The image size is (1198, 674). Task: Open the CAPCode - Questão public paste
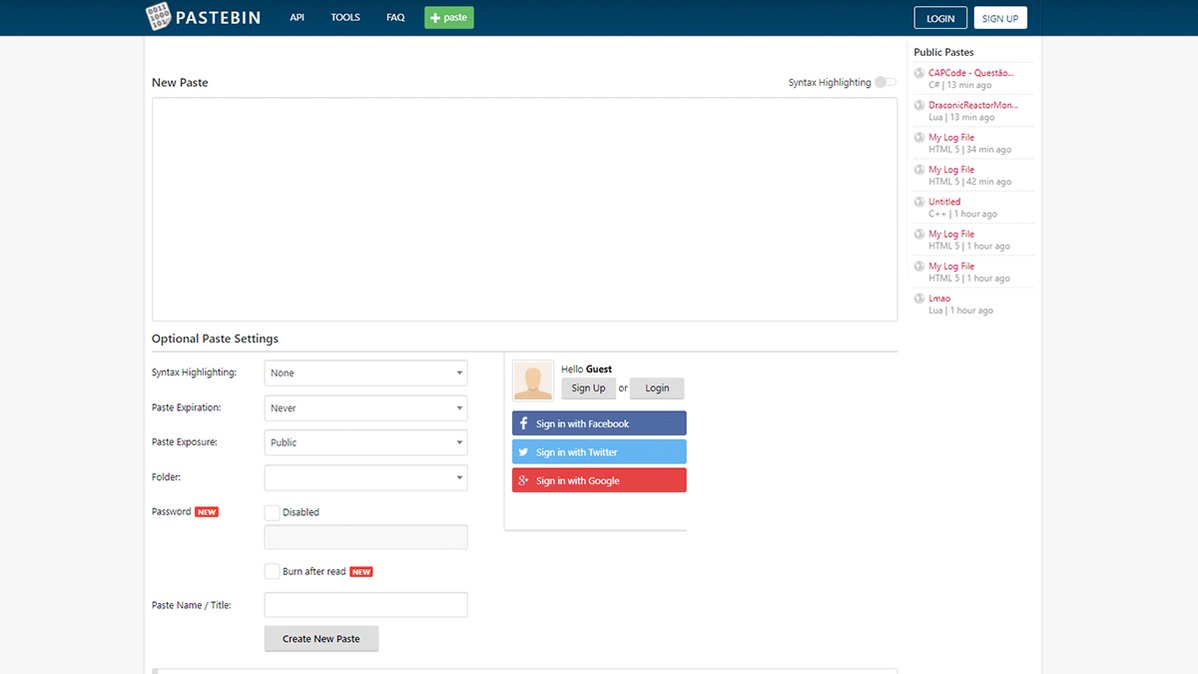(x=970, y=73)
